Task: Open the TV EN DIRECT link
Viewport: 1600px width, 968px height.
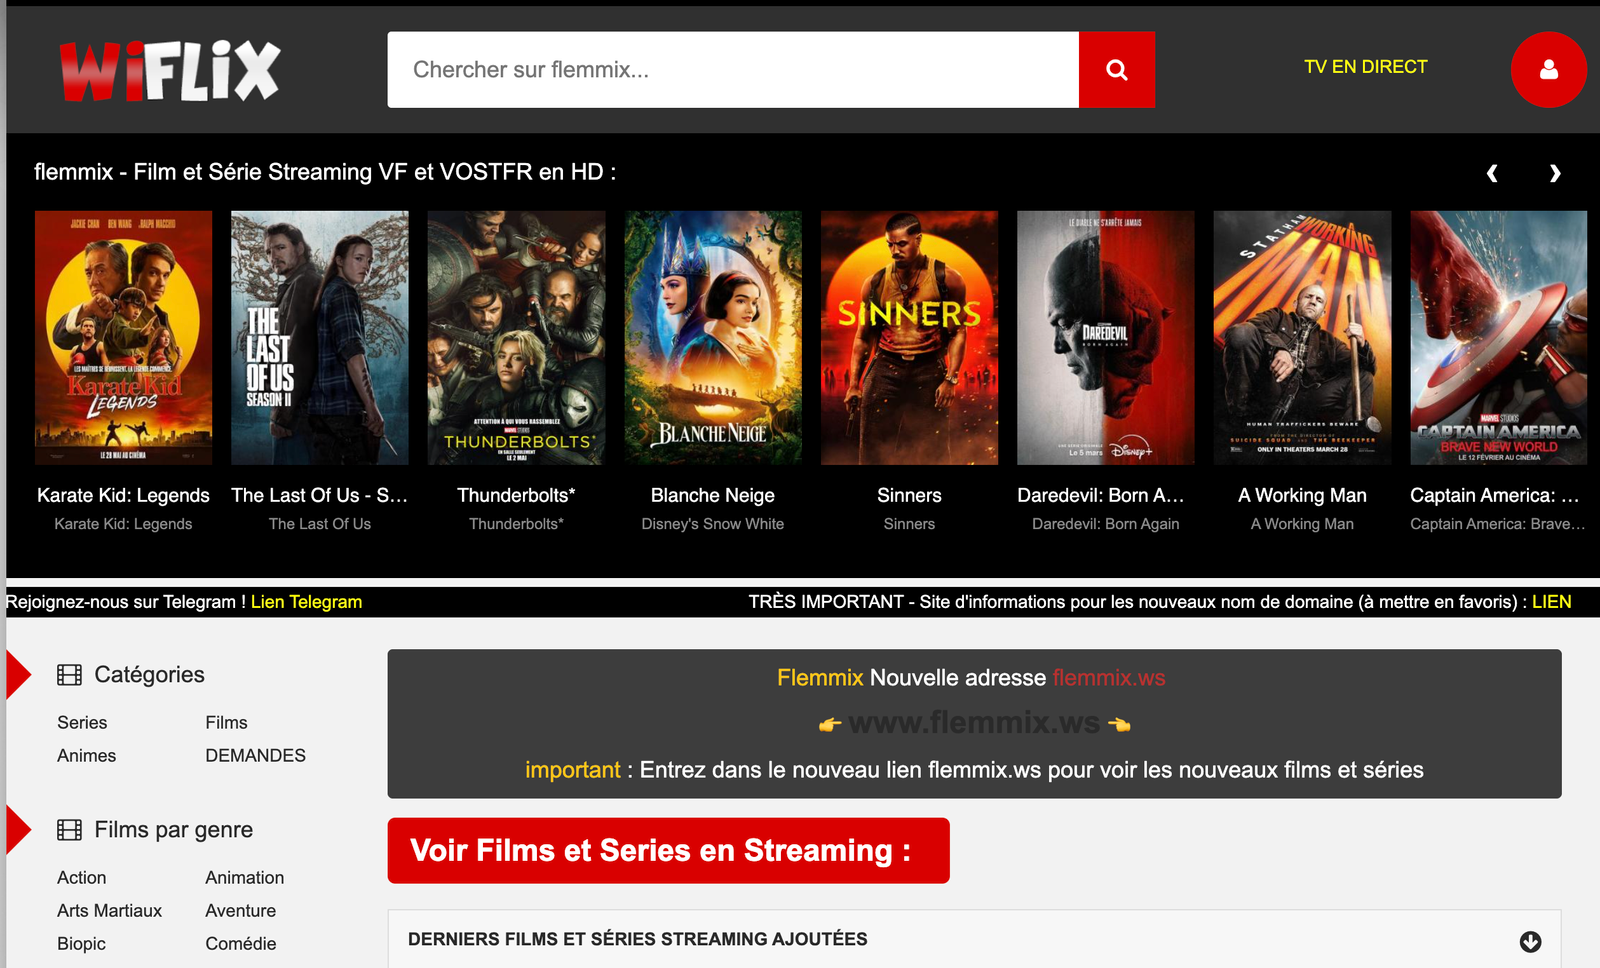Action: coord(1365,67)
